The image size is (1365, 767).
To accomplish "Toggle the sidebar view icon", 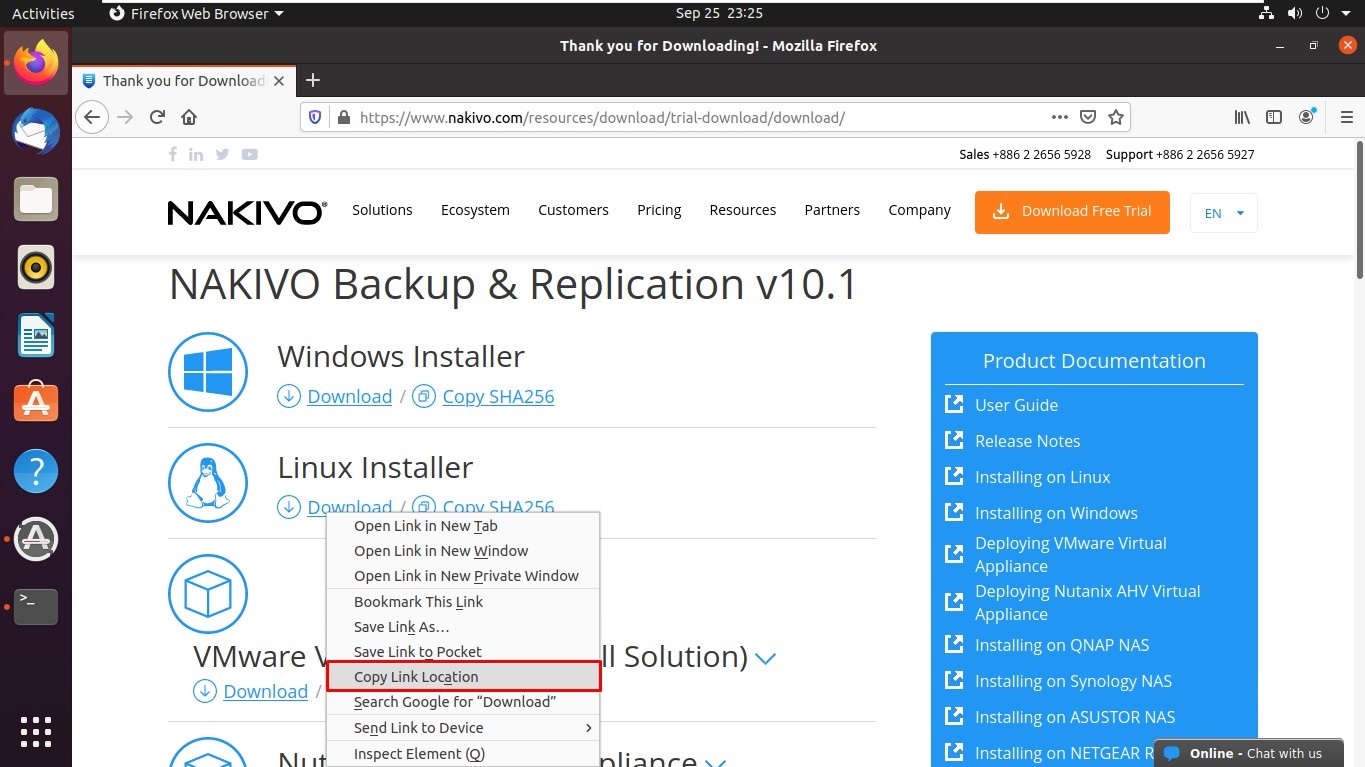I will point(1274,117).
